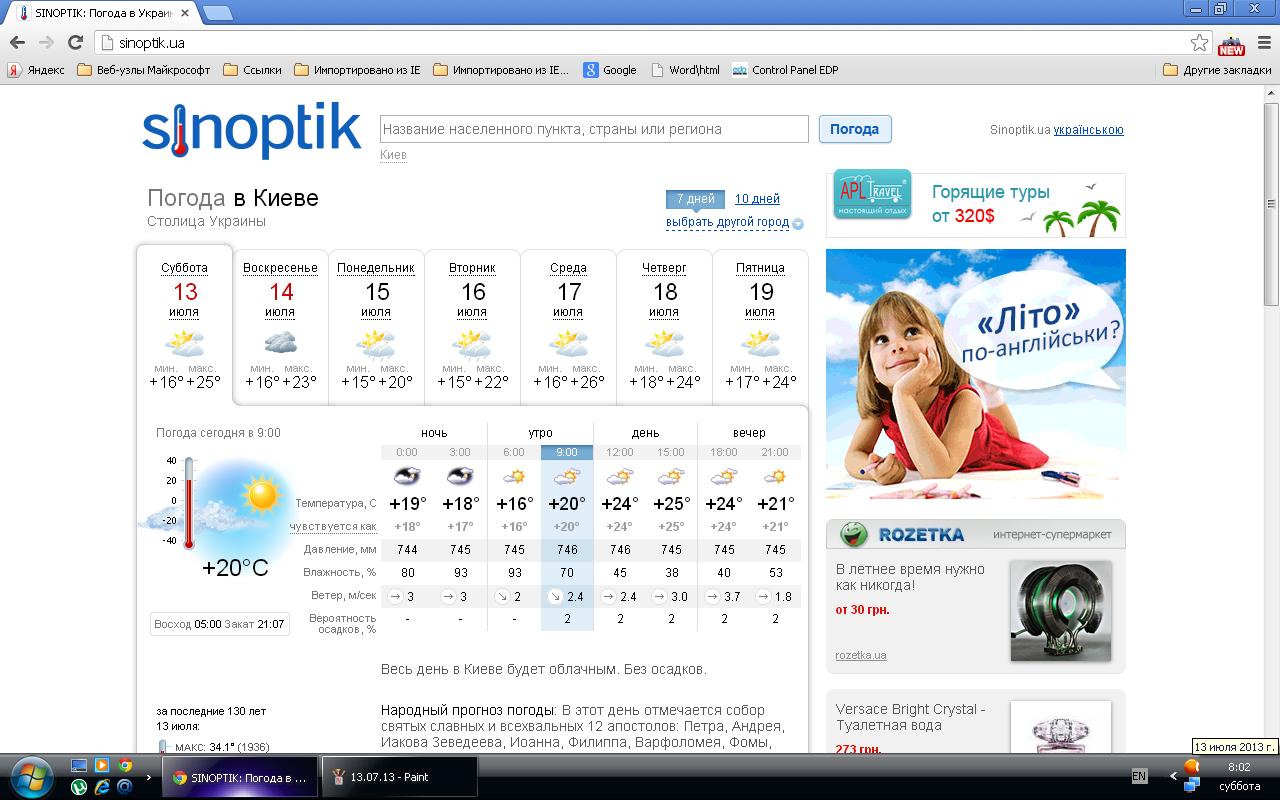
Task: Switch the EN language indicator
Action: (1139, 776)
